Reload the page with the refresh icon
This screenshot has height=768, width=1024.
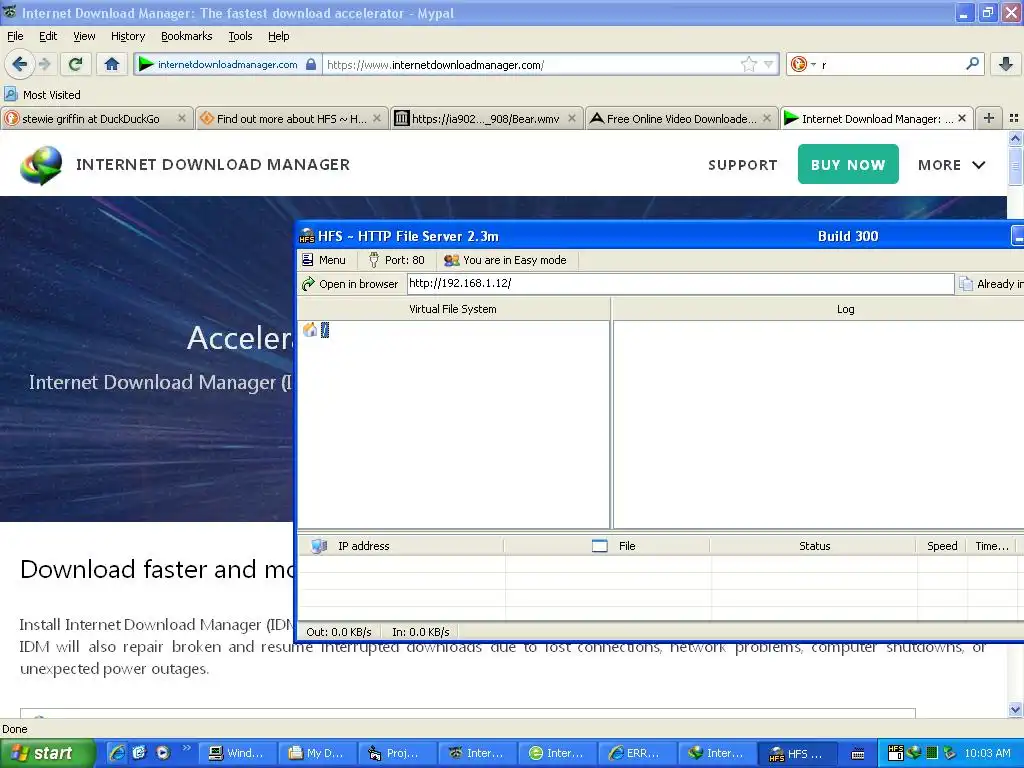pyautogui.click(x=75, y=64)
